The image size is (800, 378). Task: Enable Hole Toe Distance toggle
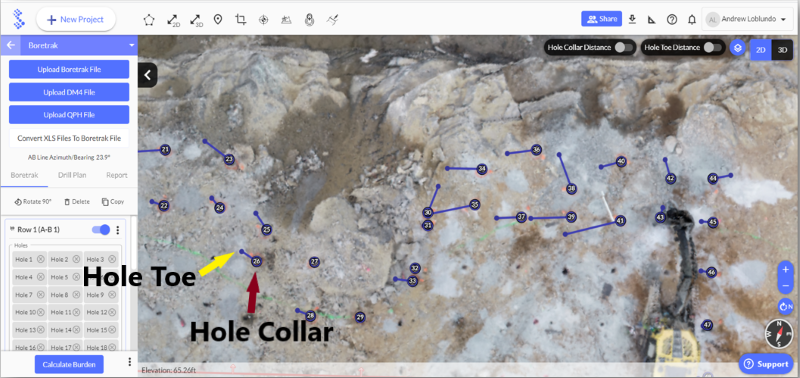pos(713,47)
